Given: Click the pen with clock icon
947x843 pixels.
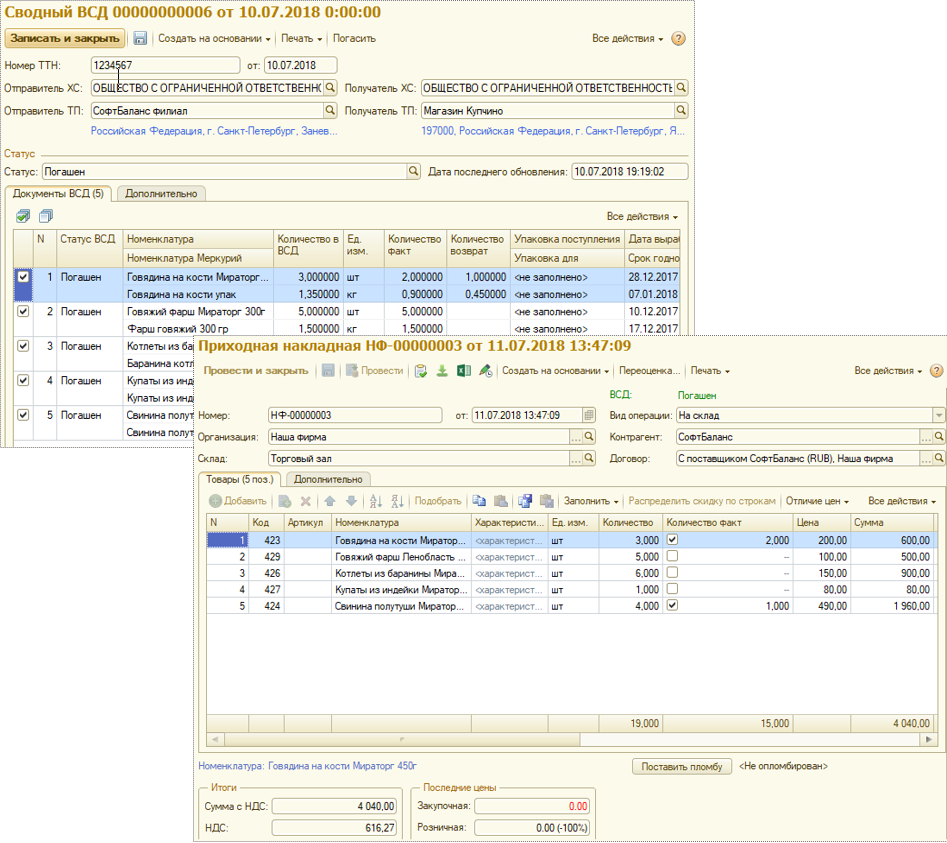Looking at the screenshot, I should [486, 371].
